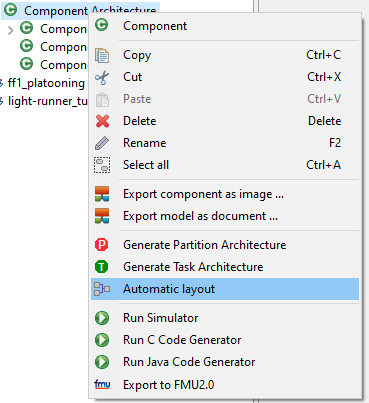
Task: Click the scissors Cut icon
Action: (102, 77)
